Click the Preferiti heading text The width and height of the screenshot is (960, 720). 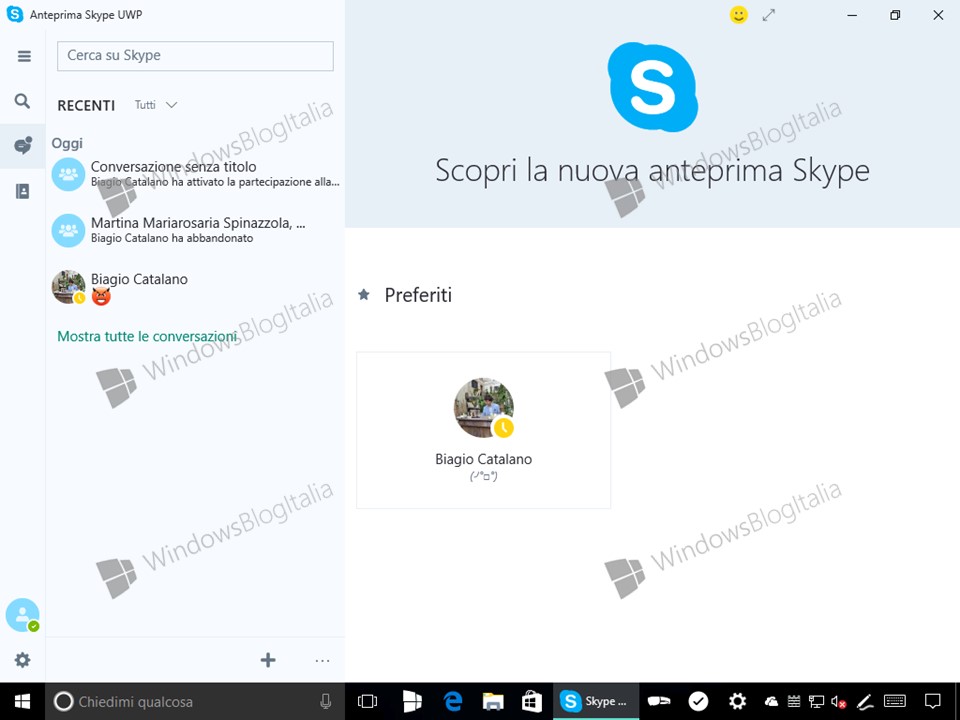pos(418,295)
